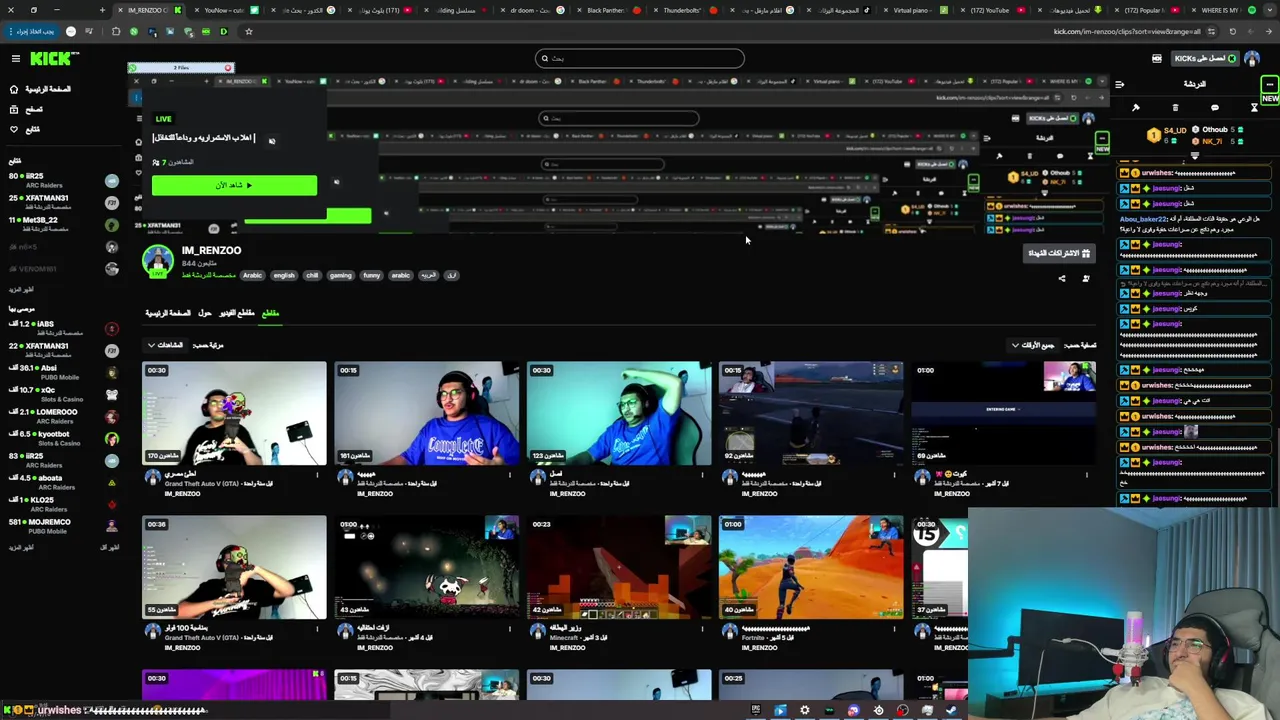Expand the filter All Time dropdown
Viewport: 1280px width, 720px height.
pyautogui.click(x=1033, y=345)
